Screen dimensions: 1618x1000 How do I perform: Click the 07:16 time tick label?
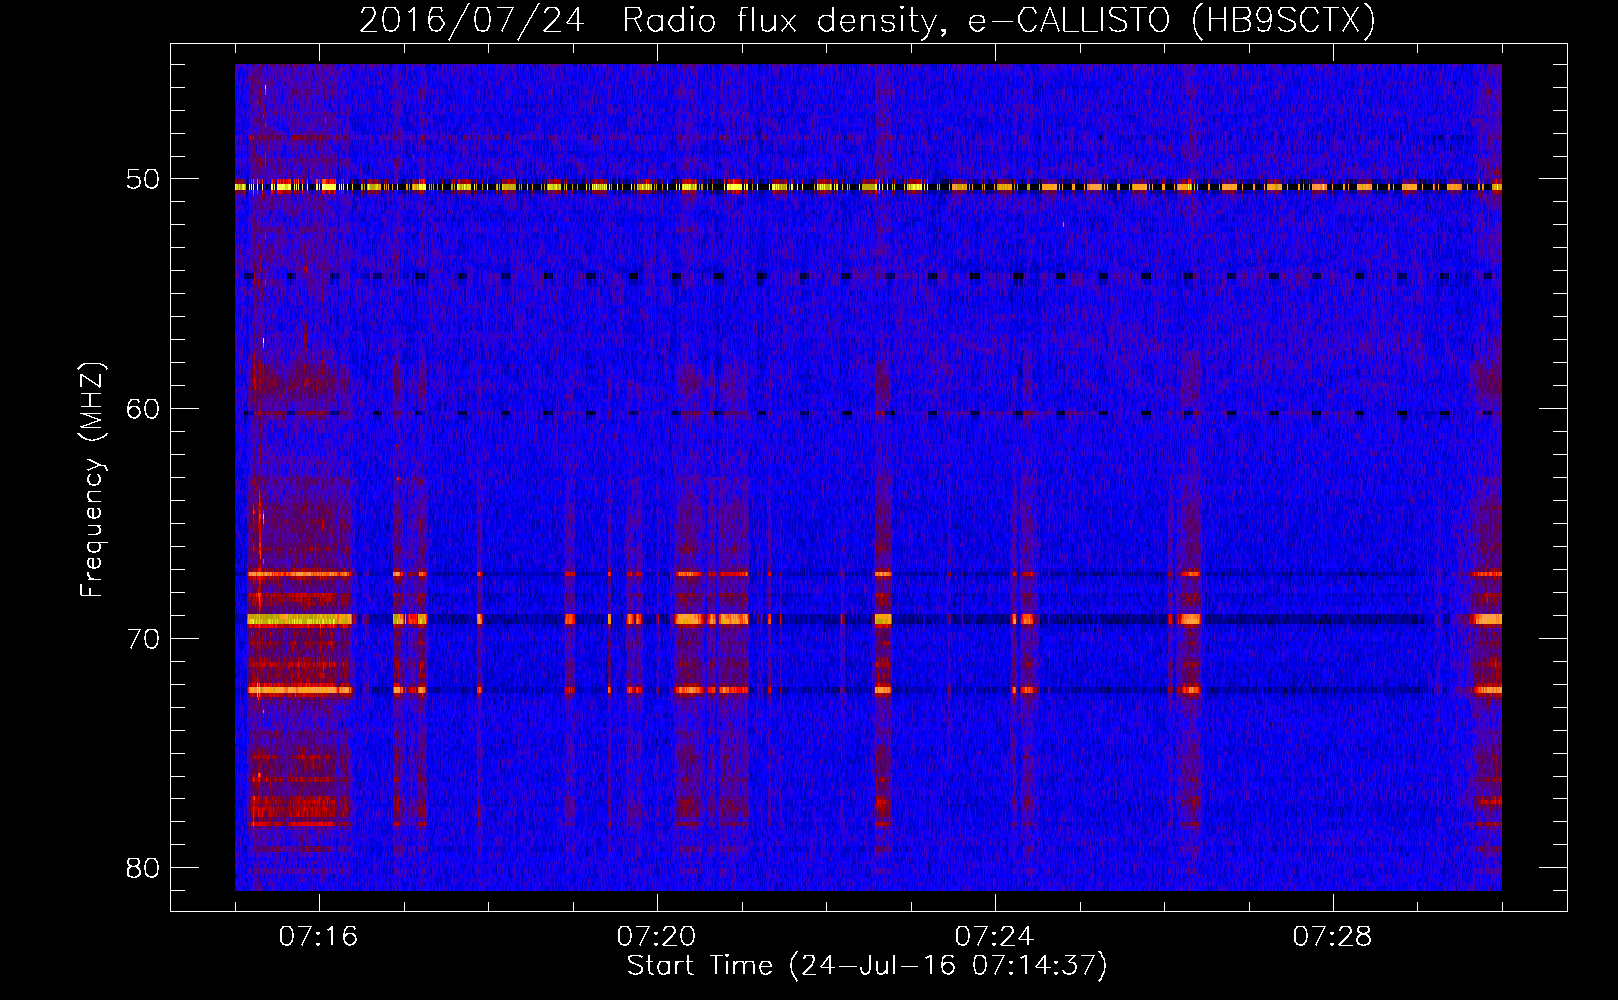pos(318,937)
